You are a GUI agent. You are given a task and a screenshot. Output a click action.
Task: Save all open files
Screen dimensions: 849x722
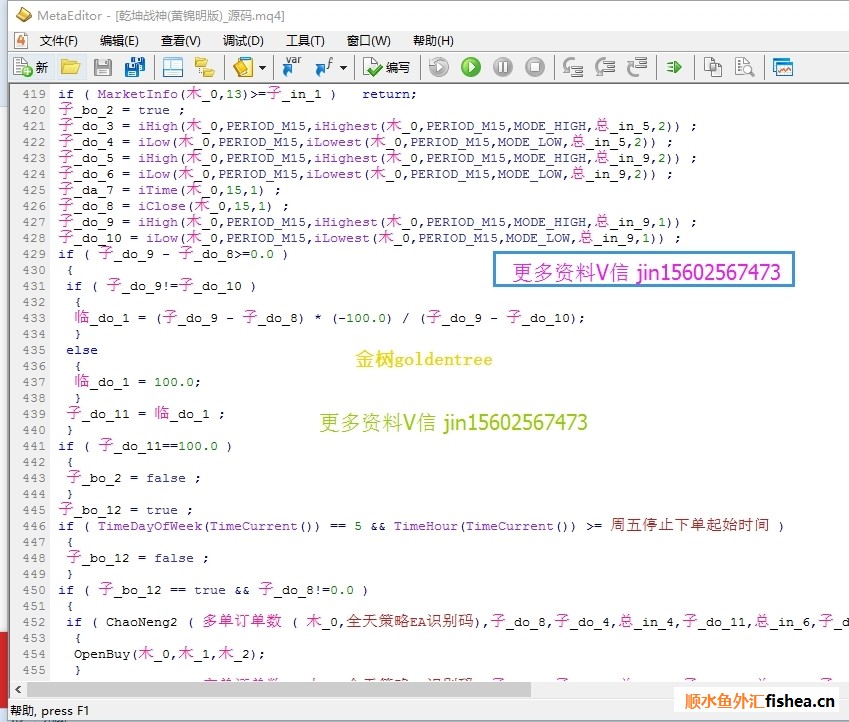coord(134,67)
